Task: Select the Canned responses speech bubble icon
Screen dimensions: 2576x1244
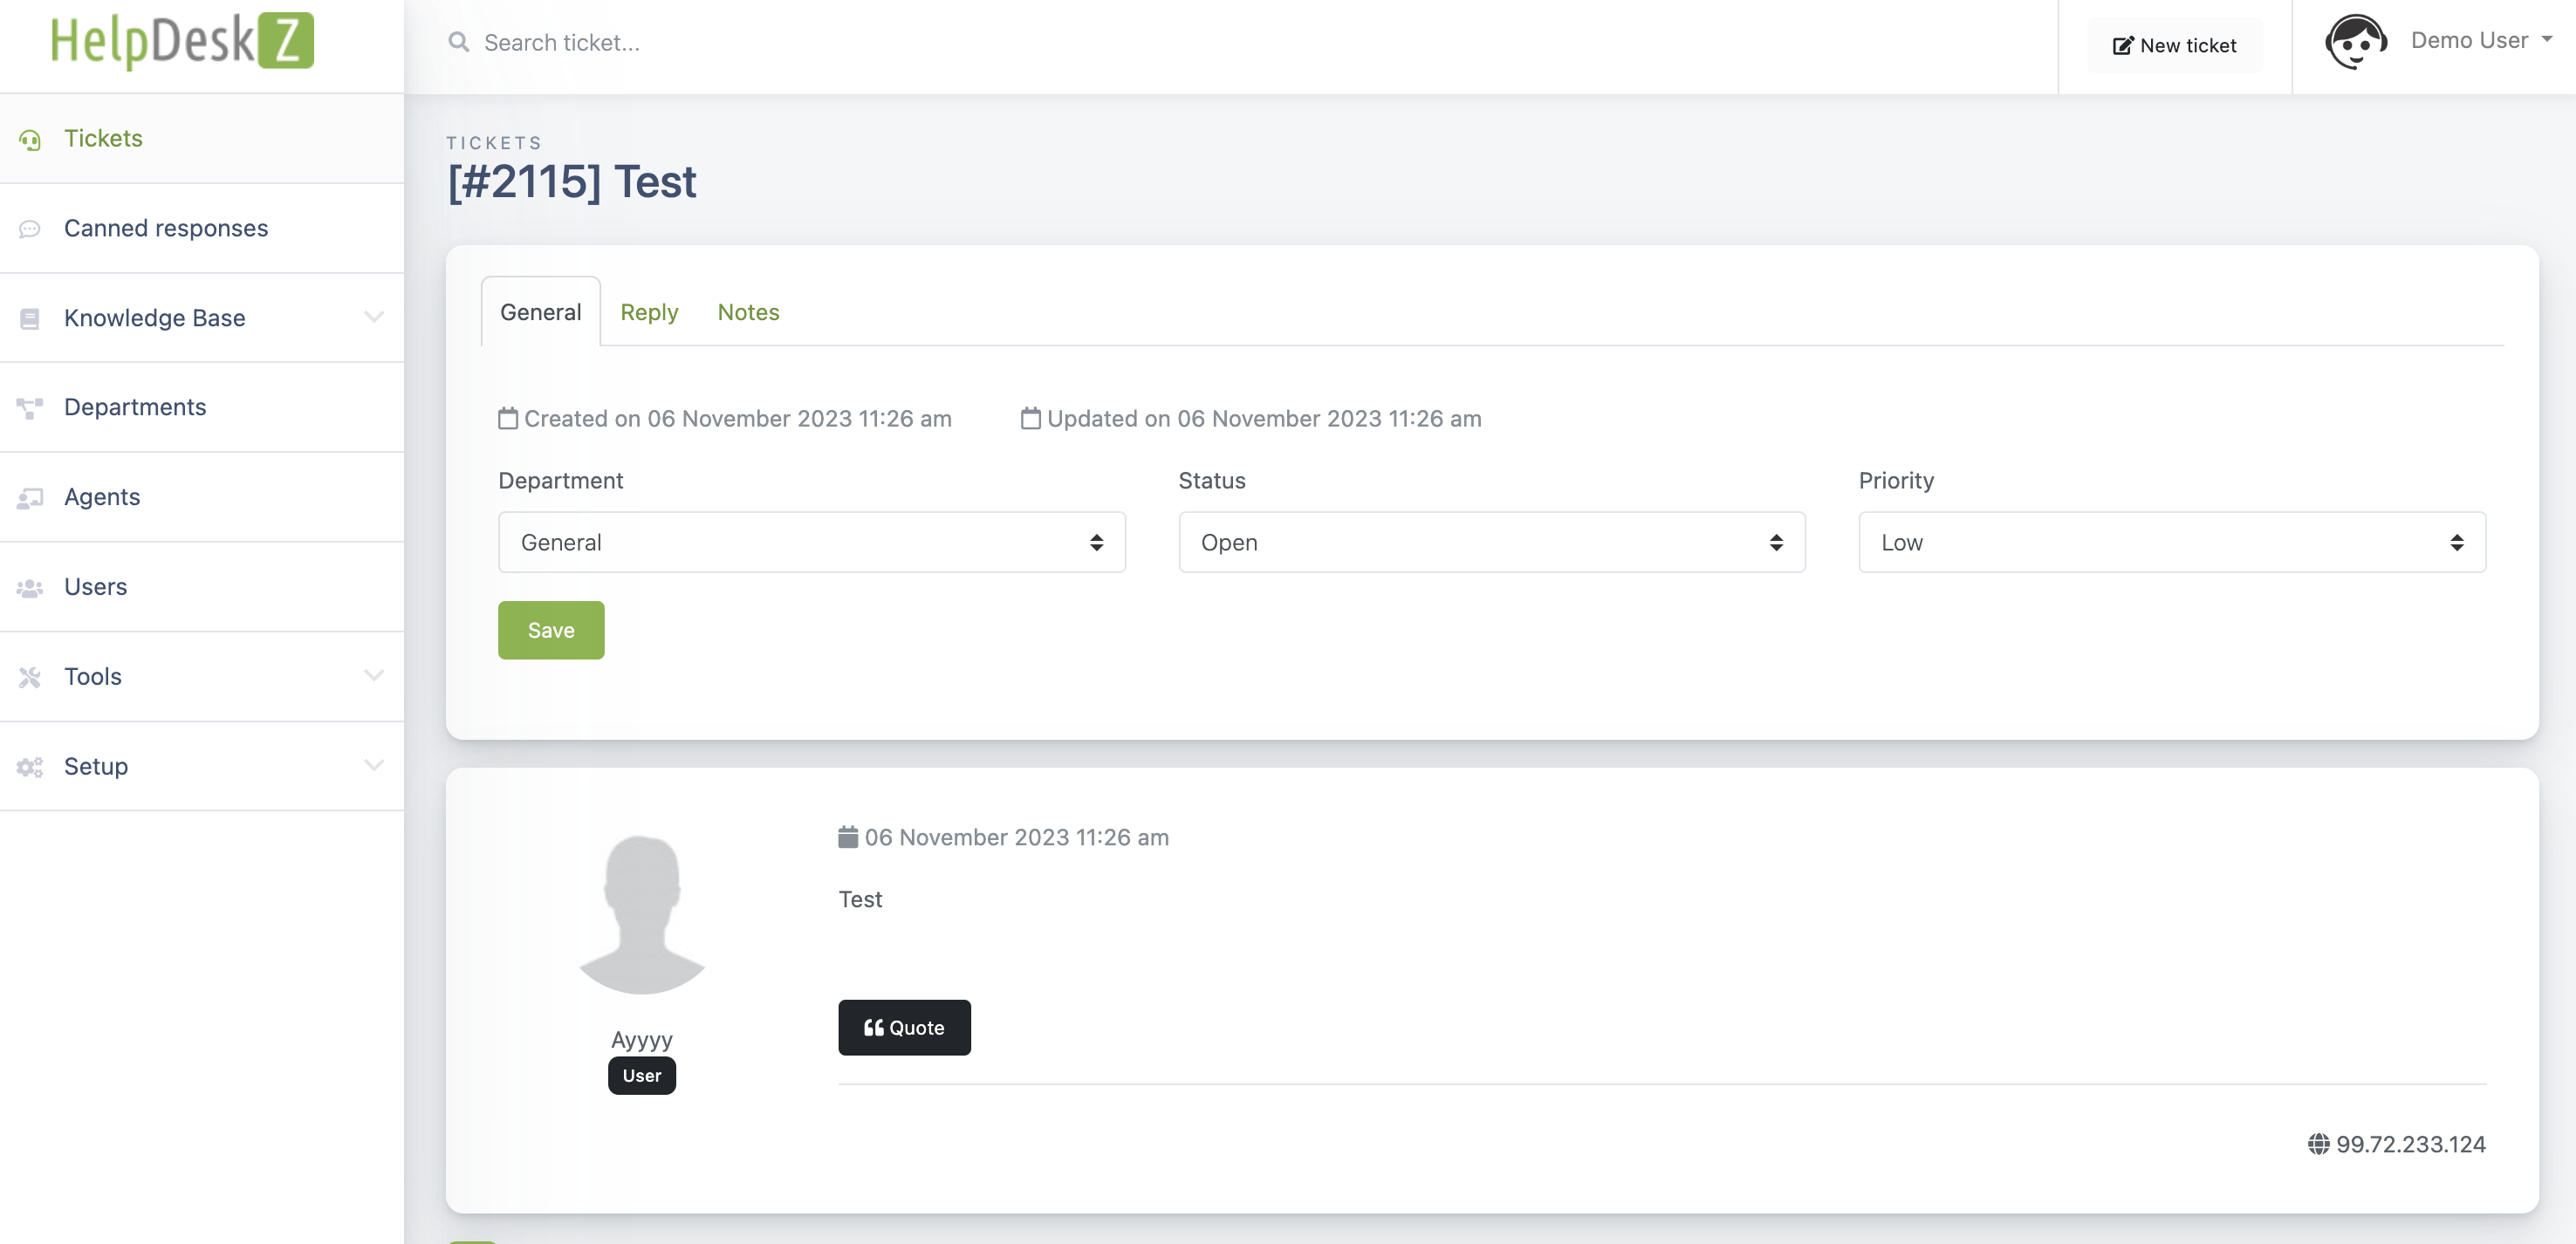Action: (x=29, y=228)
